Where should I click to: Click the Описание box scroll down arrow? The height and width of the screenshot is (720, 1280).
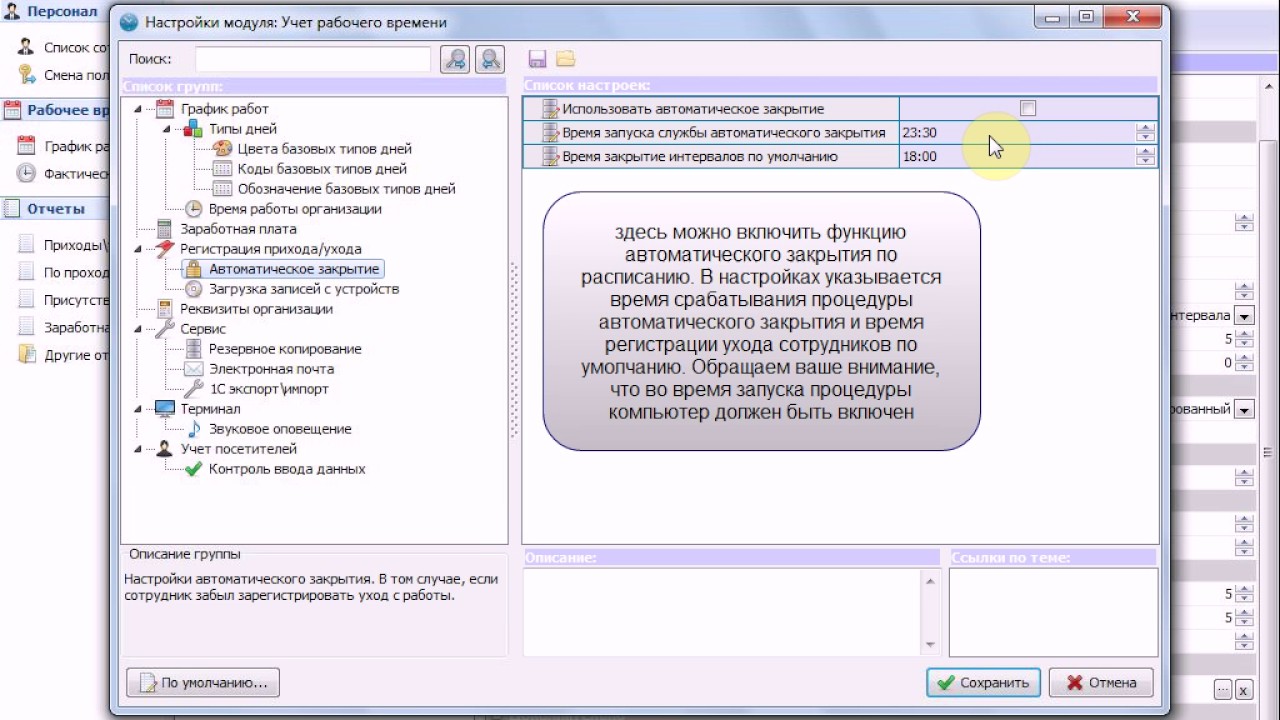pyautogui.click(x=931, y=645)
